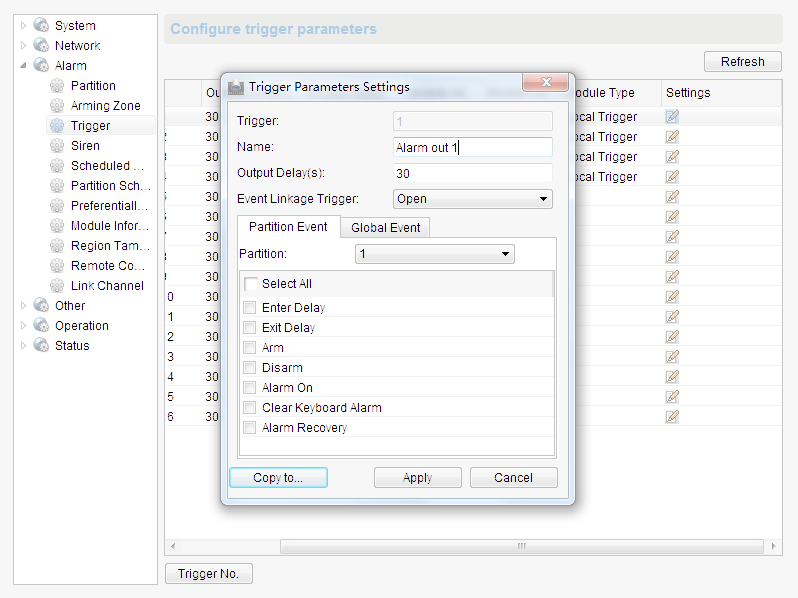
Task: Apply the trigger parameter settings
Action: pyautogui.click(x=418, y=477)
